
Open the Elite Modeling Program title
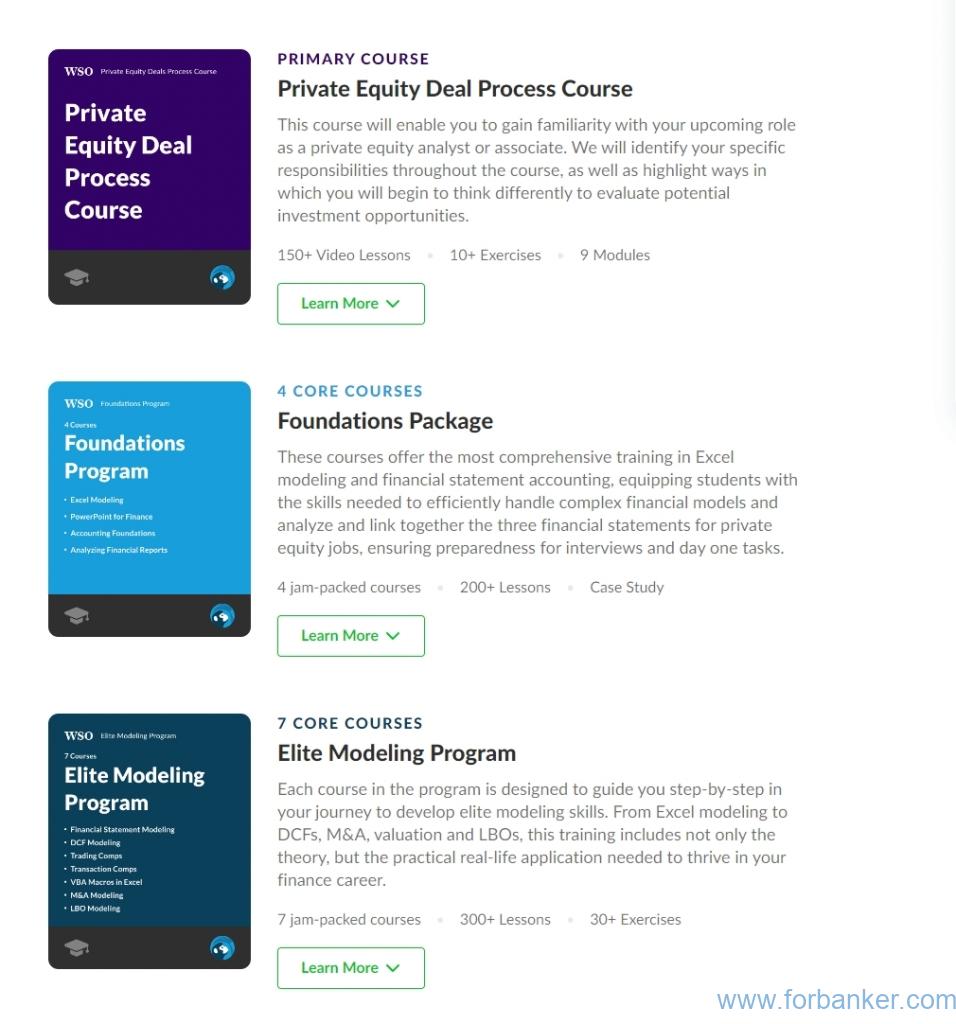click(396, 753)
